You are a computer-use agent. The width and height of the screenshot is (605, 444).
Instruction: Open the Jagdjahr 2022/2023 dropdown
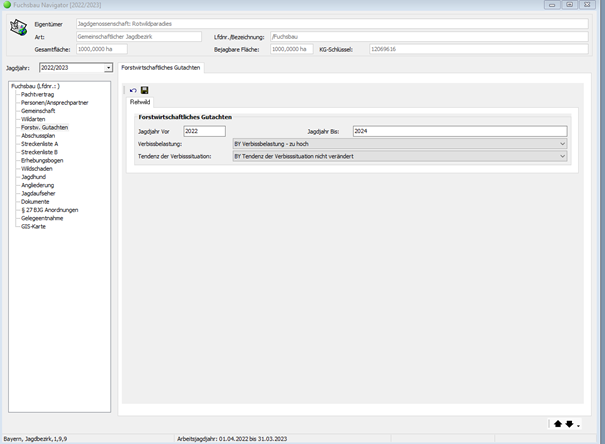click(108, 68)
